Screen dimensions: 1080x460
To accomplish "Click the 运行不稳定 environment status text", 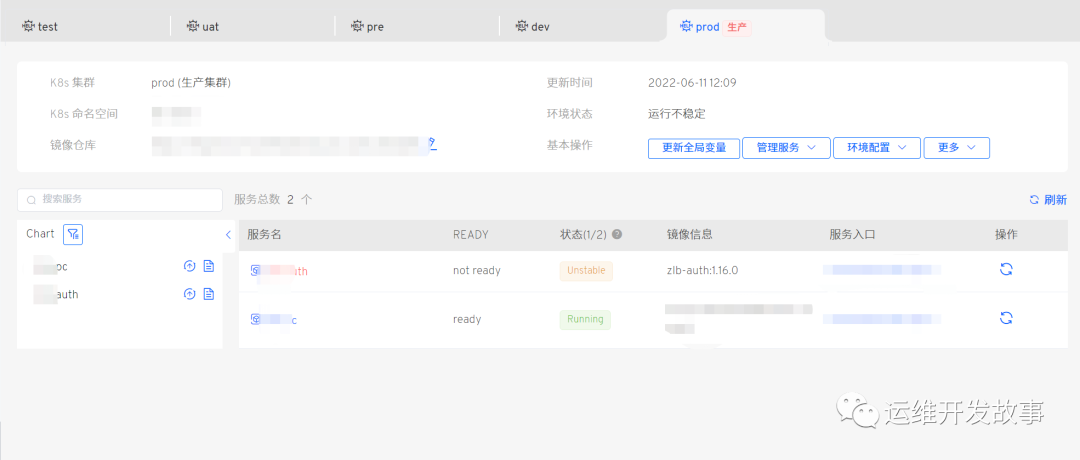I will 676,114.
